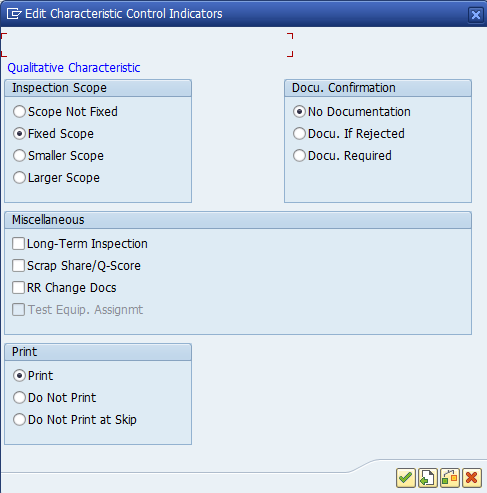Click the green checkmark Continue icon
Image resolution: width=487 pixels, height=493 pixels.
(405, 478)
